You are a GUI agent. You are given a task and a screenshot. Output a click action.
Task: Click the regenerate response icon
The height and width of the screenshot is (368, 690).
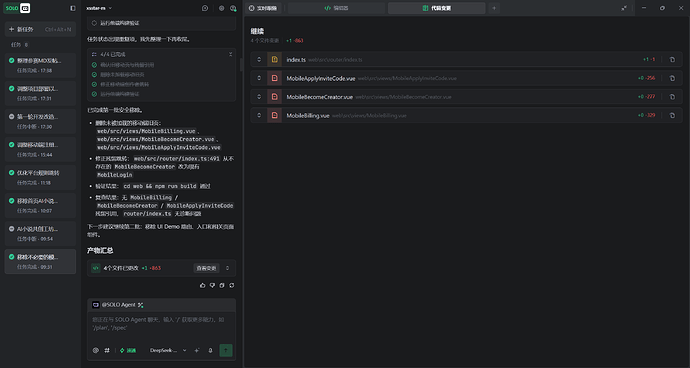click(231, 285)
